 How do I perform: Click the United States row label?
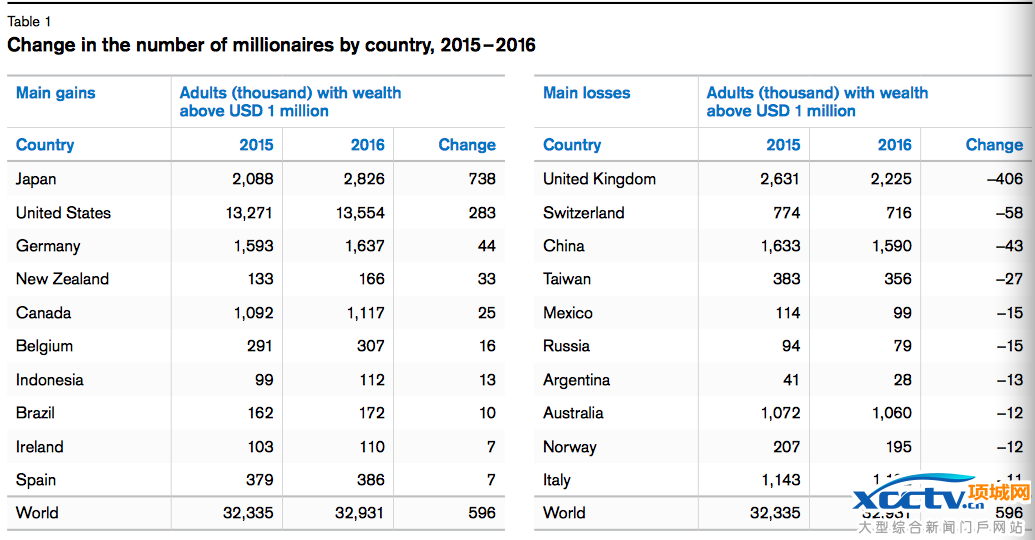[63, 213]
